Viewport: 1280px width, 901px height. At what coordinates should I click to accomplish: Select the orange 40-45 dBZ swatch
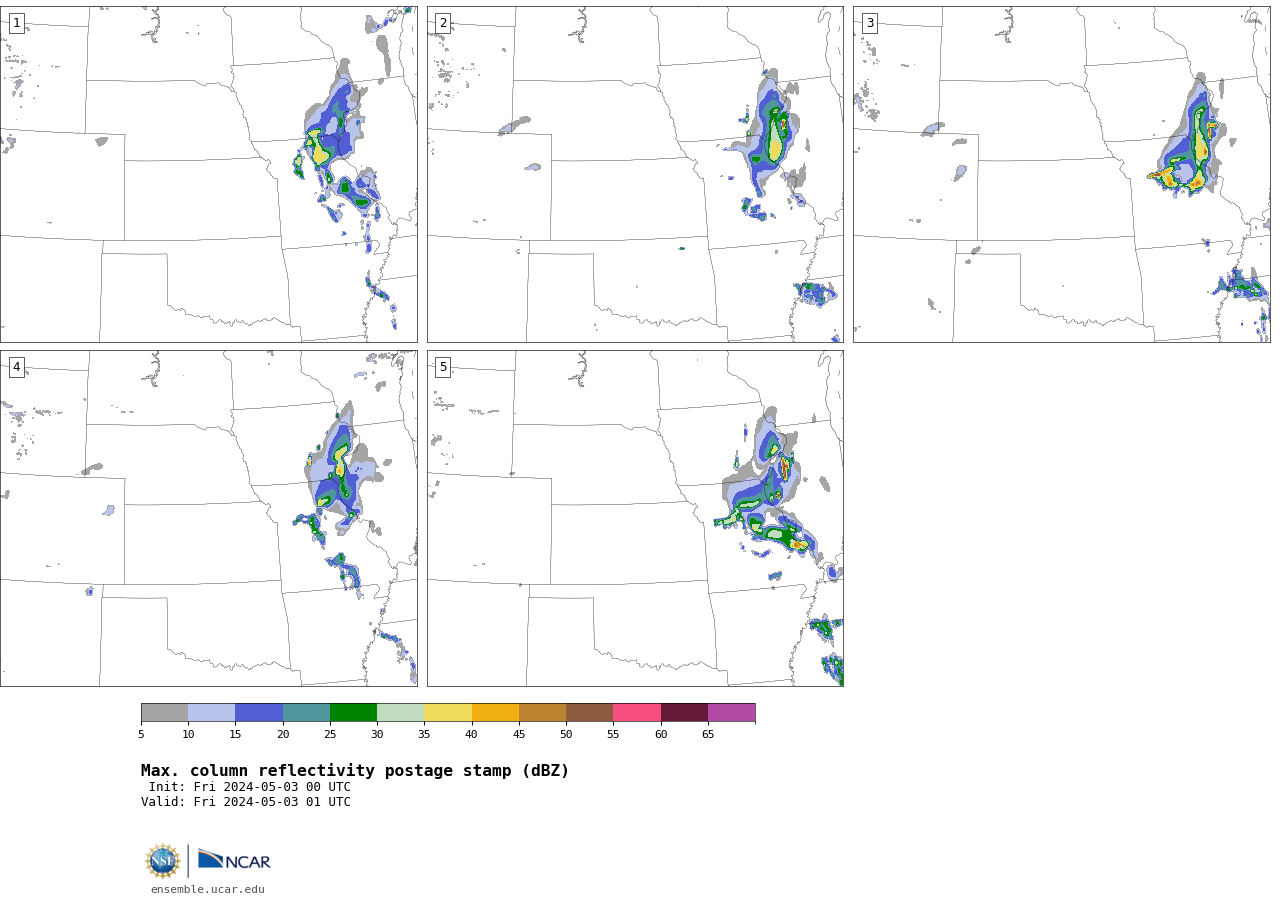(x=495, y=712)
